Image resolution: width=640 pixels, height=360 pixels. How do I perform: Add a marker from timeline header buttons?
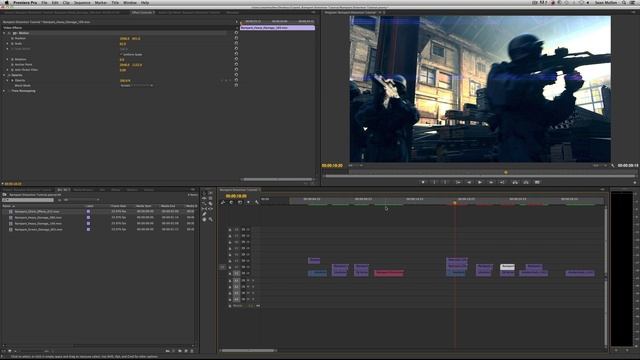(x=248, y=202)
